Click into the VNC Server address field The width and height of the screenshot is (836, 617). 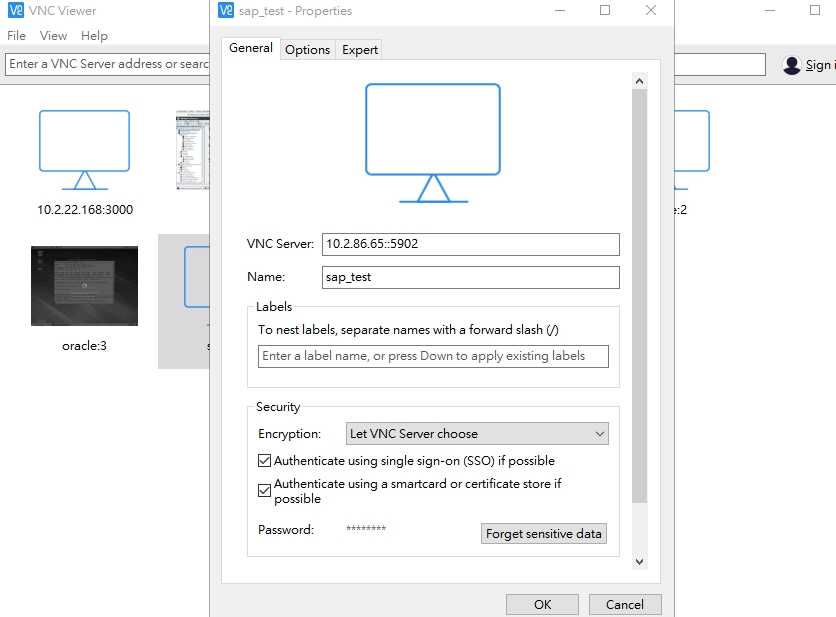point(471,244)
